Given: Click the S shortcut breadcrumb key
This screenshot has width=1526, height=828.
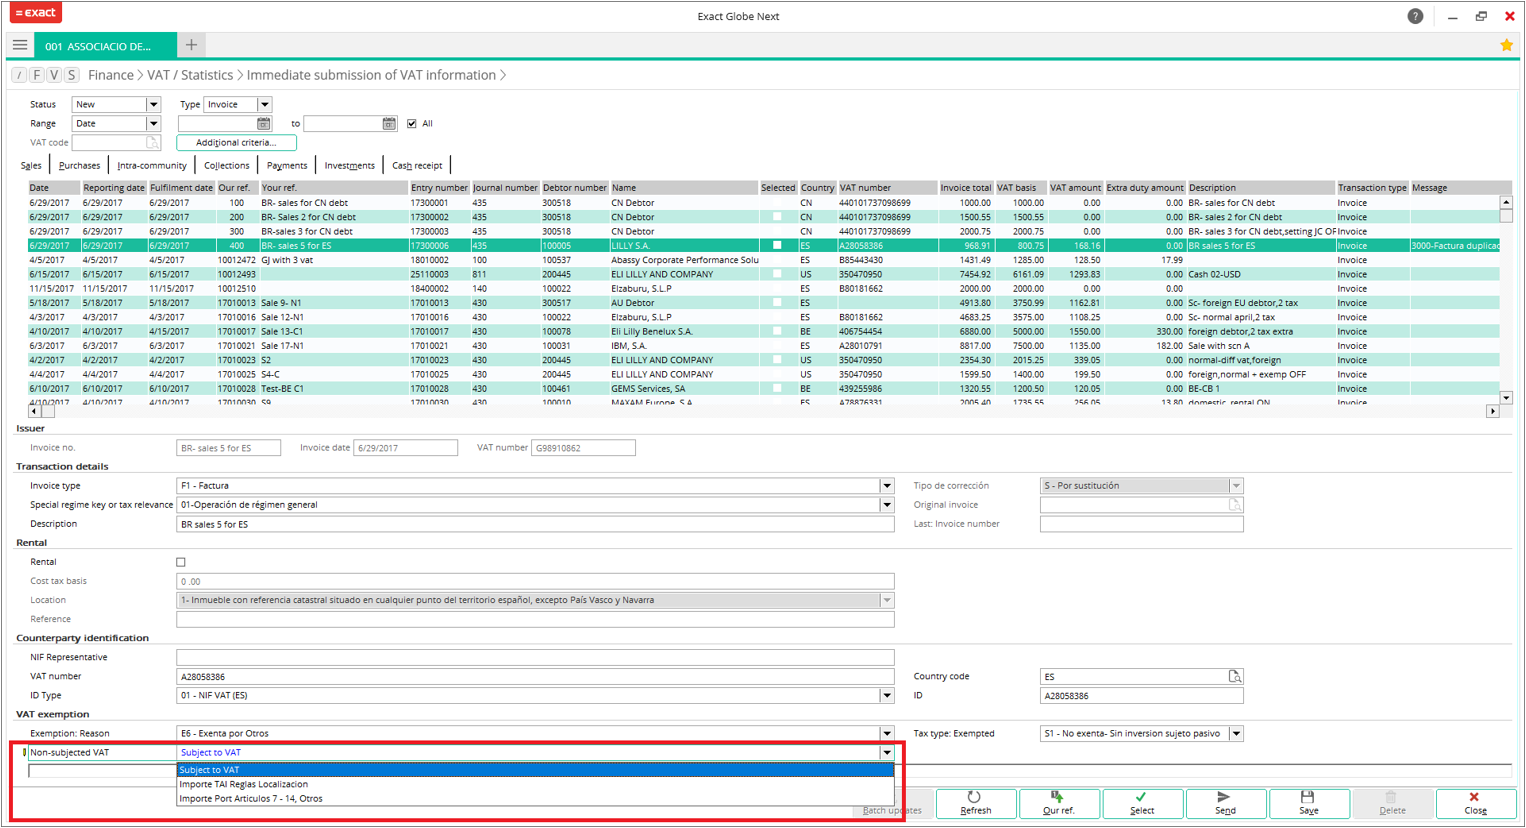Looking at the screenshot, I should pos(71,75).
